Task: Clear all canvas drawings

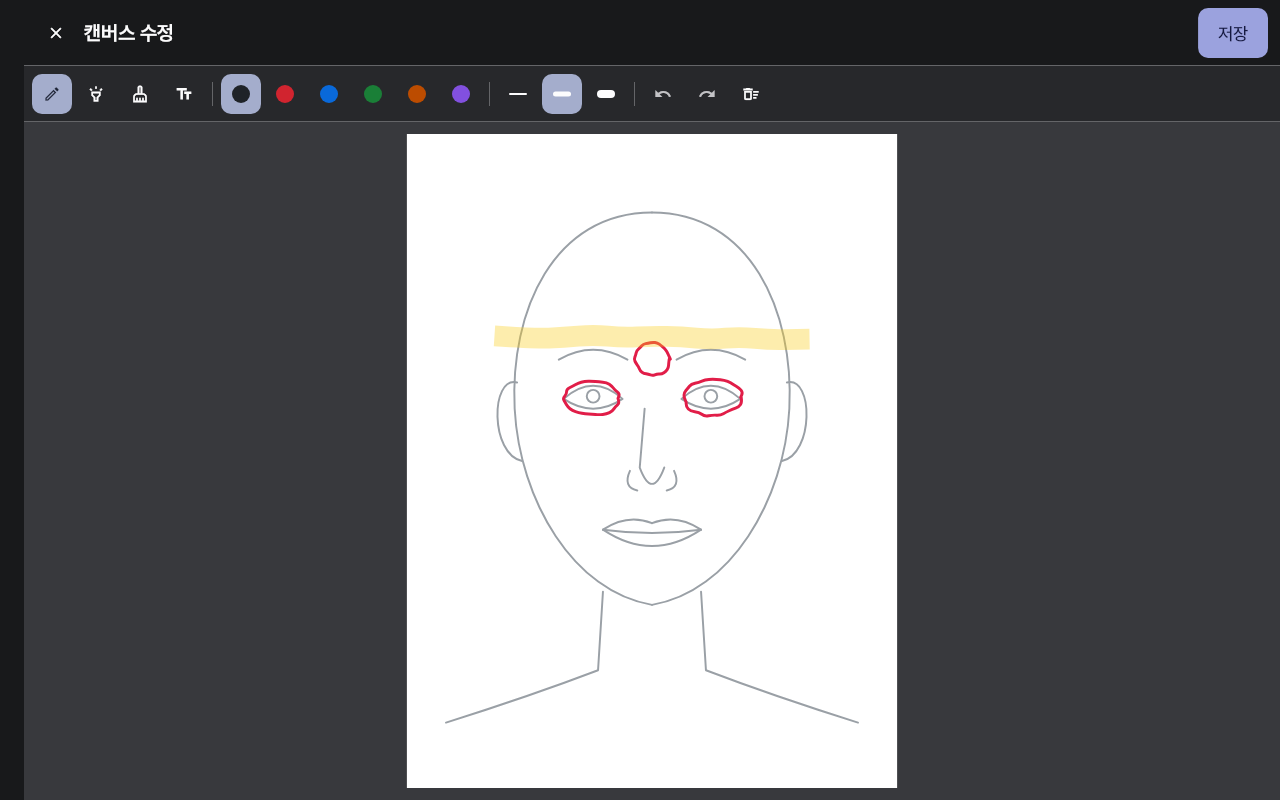Action: (751, 94)
